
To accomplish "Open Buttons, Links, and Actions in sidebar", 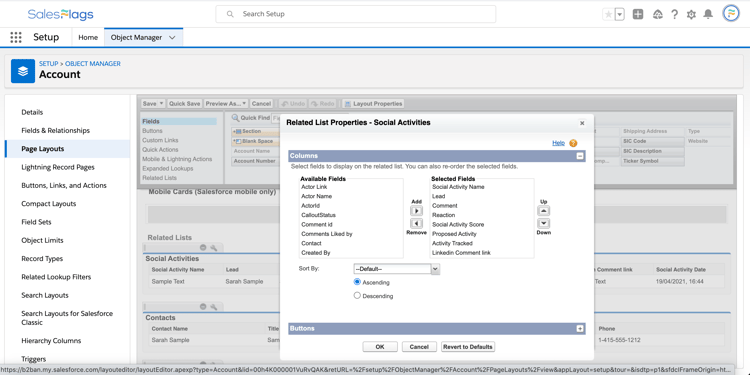I will coord(64,186).
